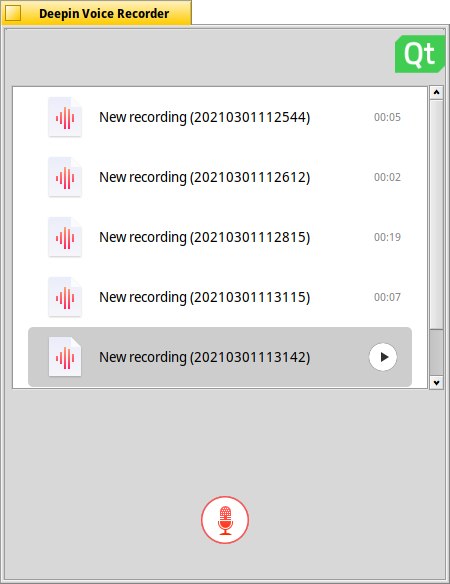The image size is (450, 584).
Task: Click the 00:05 duration label
Action: pos(387,117)
